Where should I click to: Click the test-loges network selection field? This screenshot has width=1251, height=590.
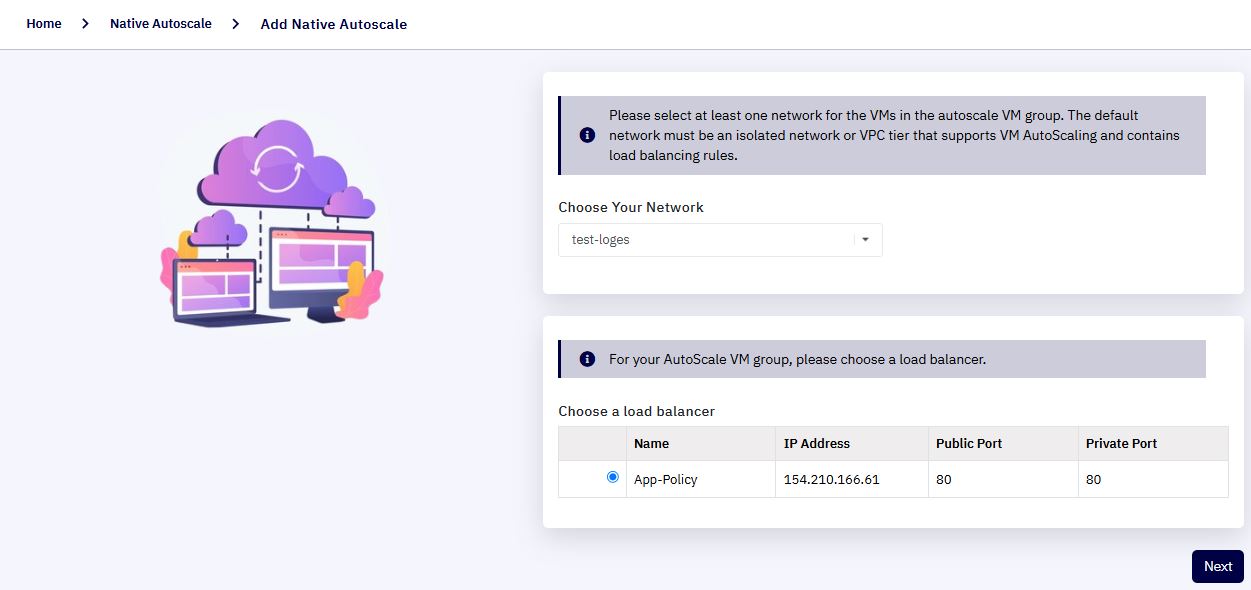pyautogui.click(x=720, y=240)
